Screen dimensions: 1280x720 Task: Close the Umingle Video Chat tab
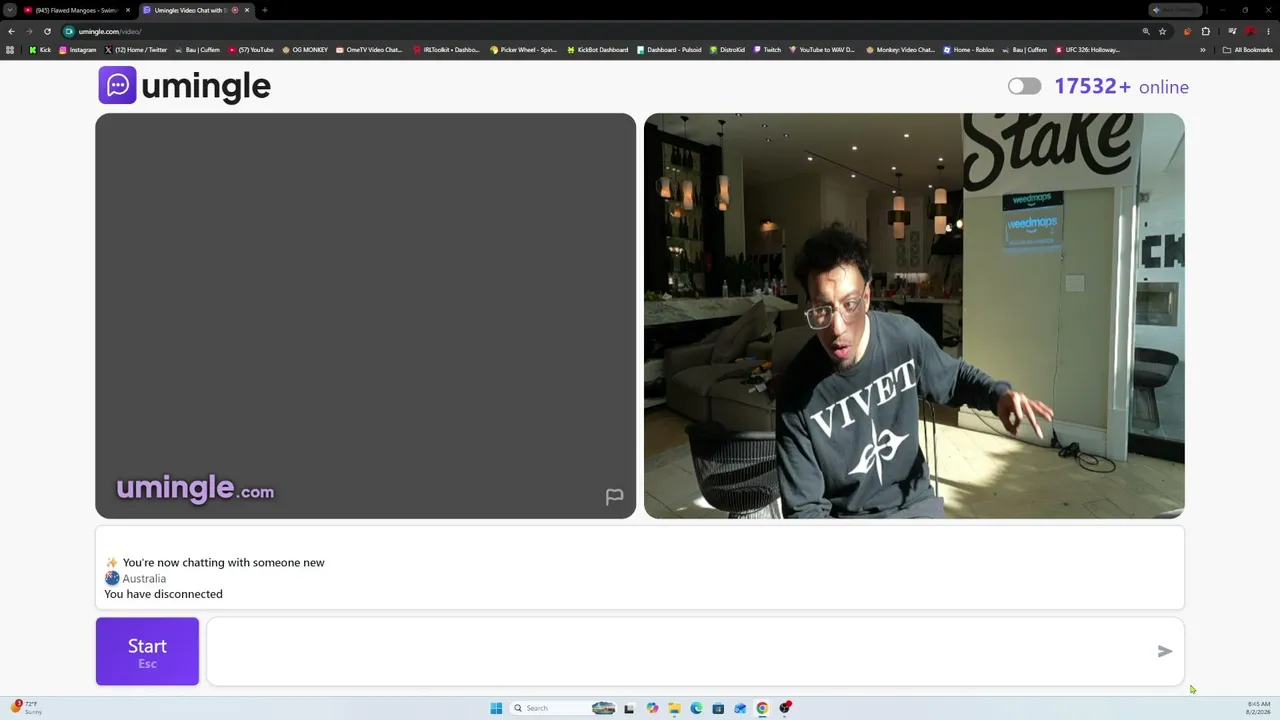247,10
